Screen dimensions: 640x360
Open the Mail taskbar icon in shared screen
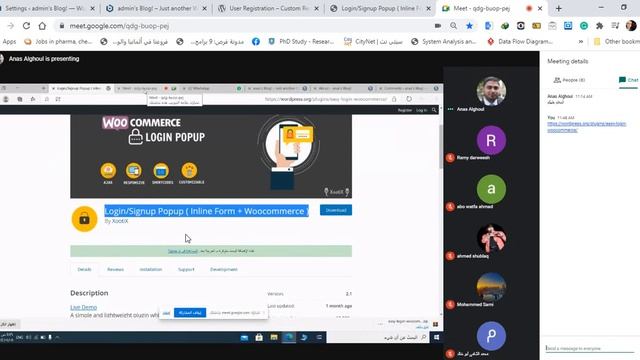tap(244, 337)
